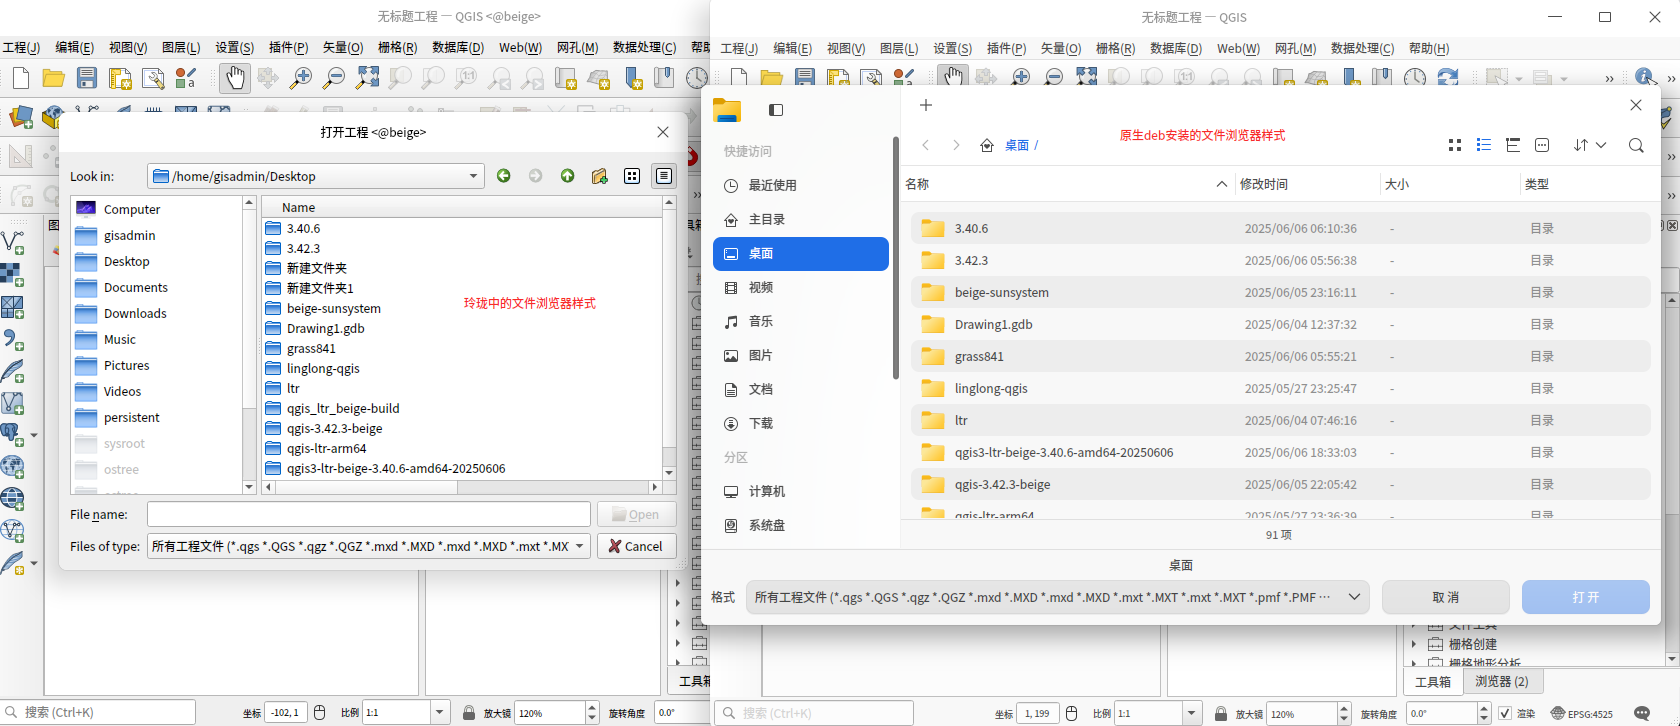Image resolution: width=1680 pixels, height=726 pixels.
Task: Click Zoom Out magnifier in left QGIS toolbar
Action: tap(334, 78)
